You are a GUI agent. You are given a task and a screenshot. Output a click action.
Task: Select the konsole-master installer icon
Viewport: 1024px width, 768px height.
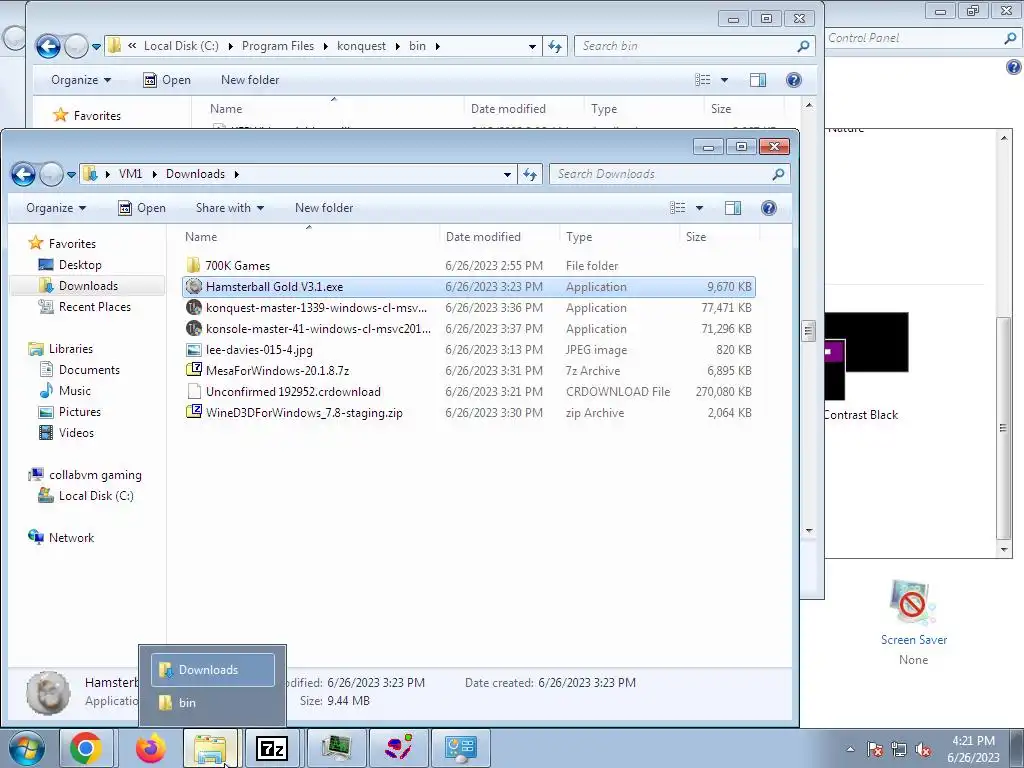click(x=194, y=328)
